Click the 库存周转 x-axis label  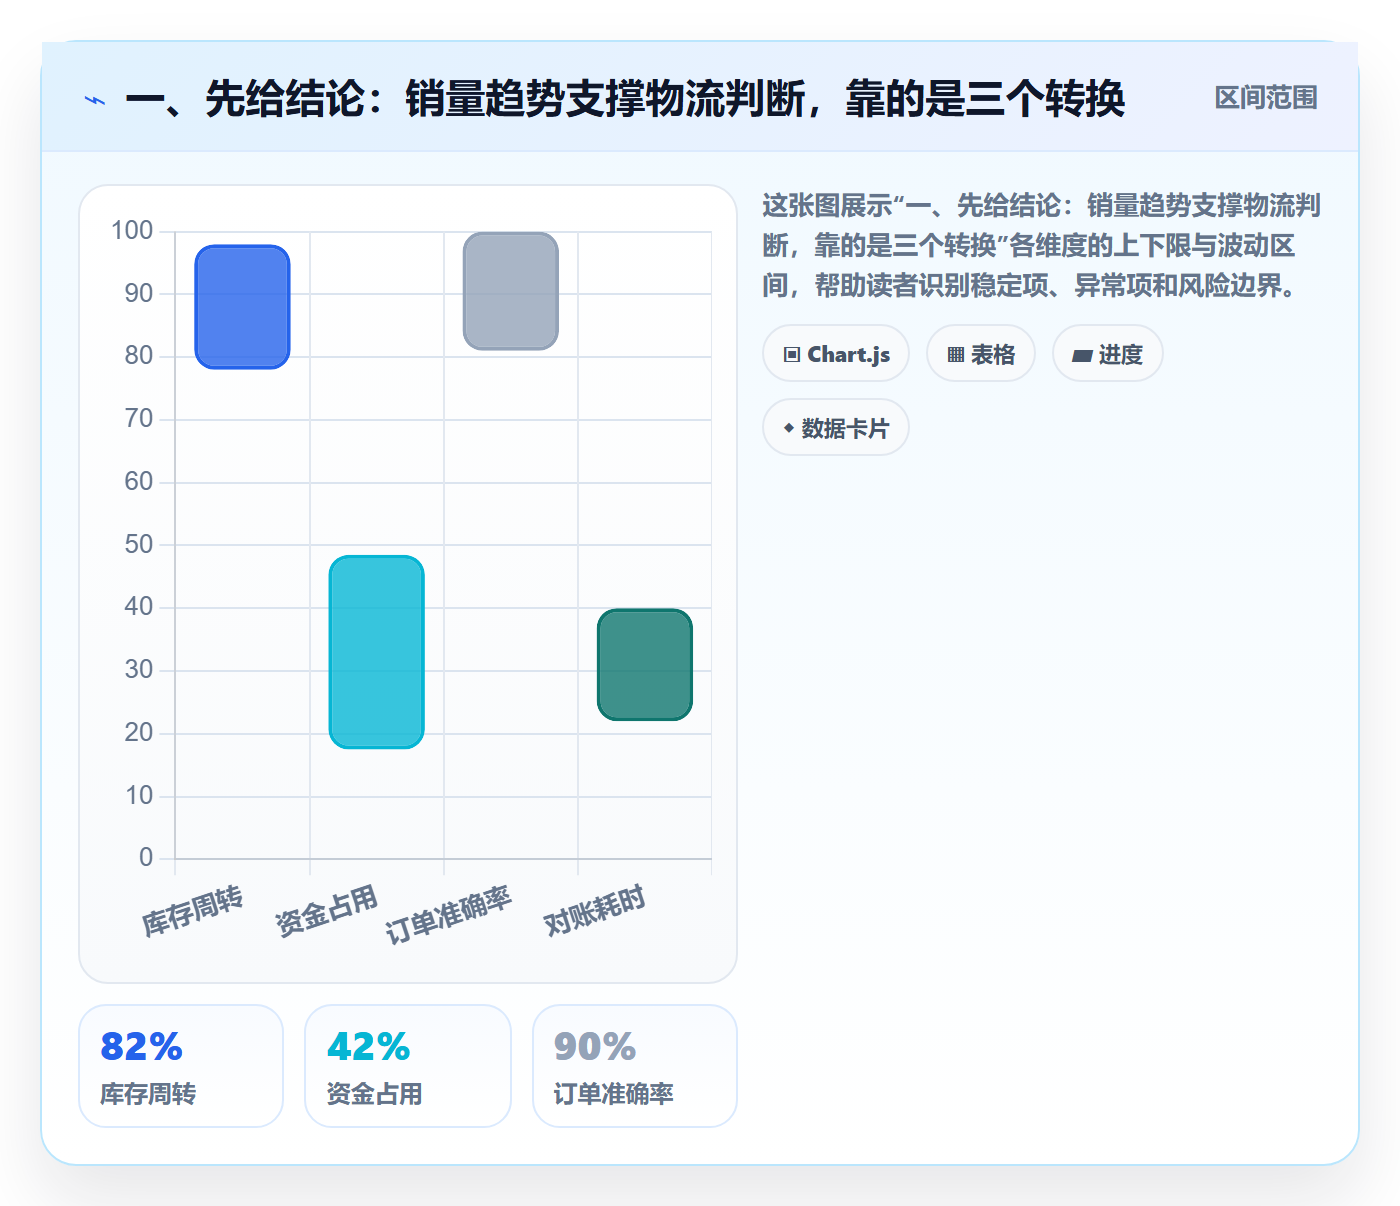(x=193, y=911)
